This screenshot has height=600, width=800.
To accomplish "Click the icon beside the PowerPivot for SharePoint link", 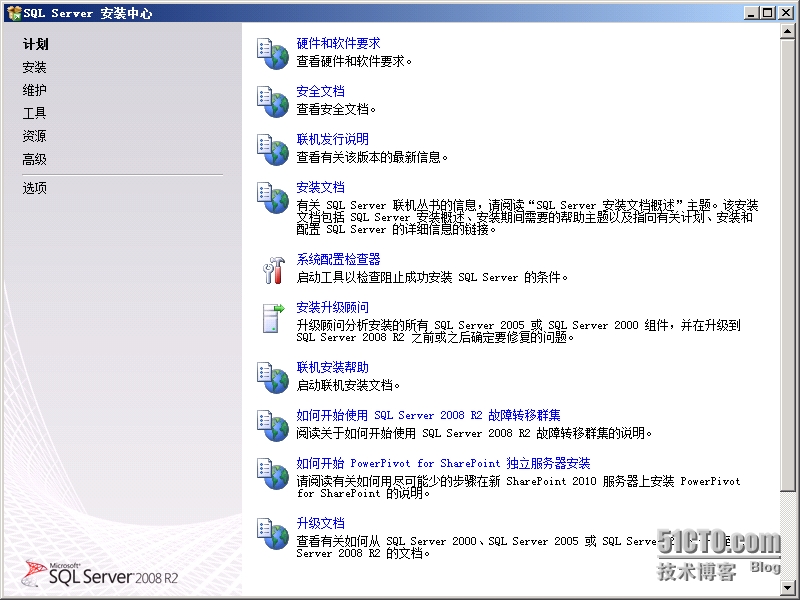I will pos(273,473).
